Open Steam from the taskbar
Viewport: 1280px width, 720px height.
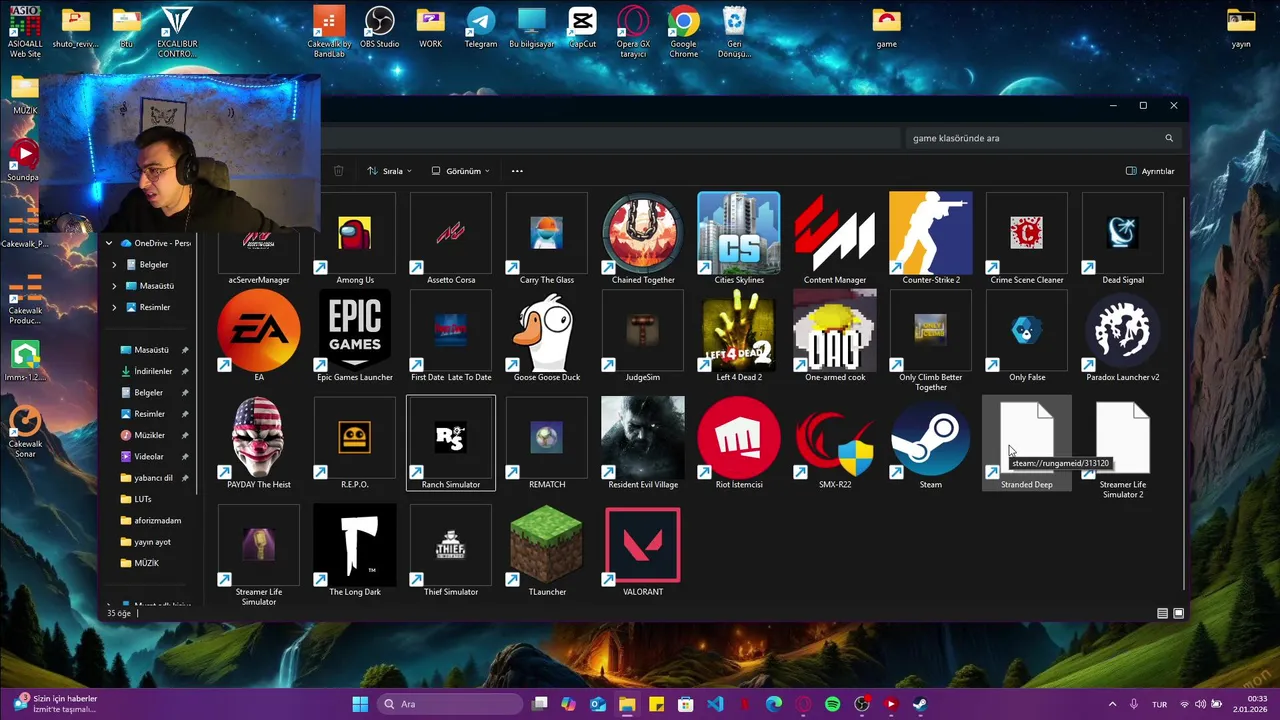[920, 704]
